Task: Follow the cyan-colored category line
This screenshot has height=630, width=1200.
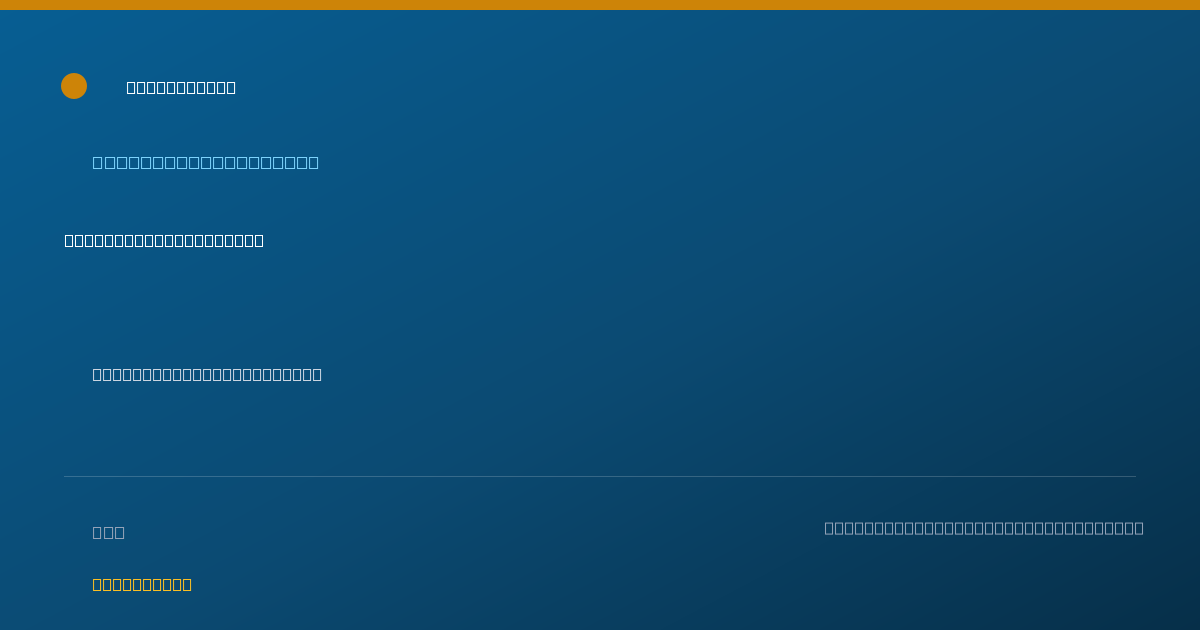Action: (x=206, y=162)
